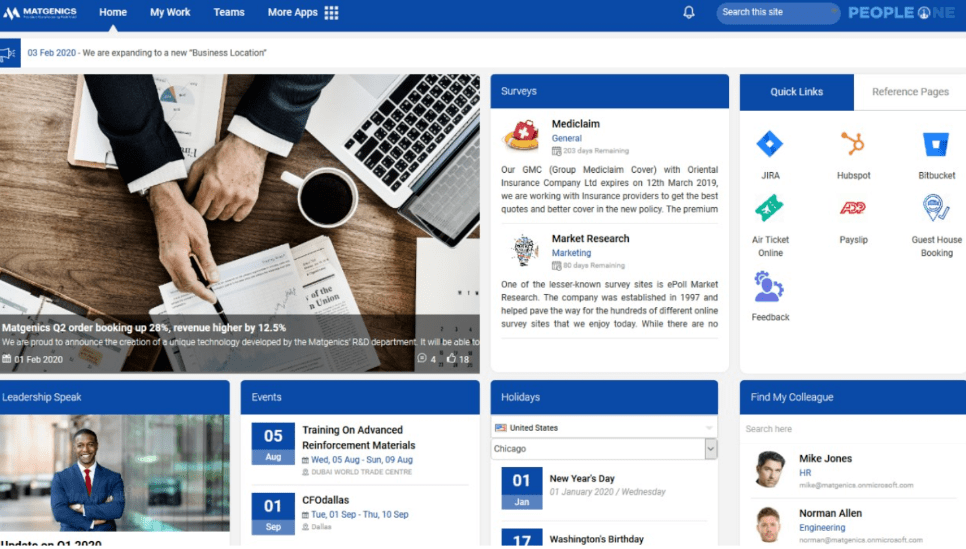Viewport: 966px width, 549px height.
Task: Click the Matgenics logo
Action: pyautogui.click(x=39, y=12)
